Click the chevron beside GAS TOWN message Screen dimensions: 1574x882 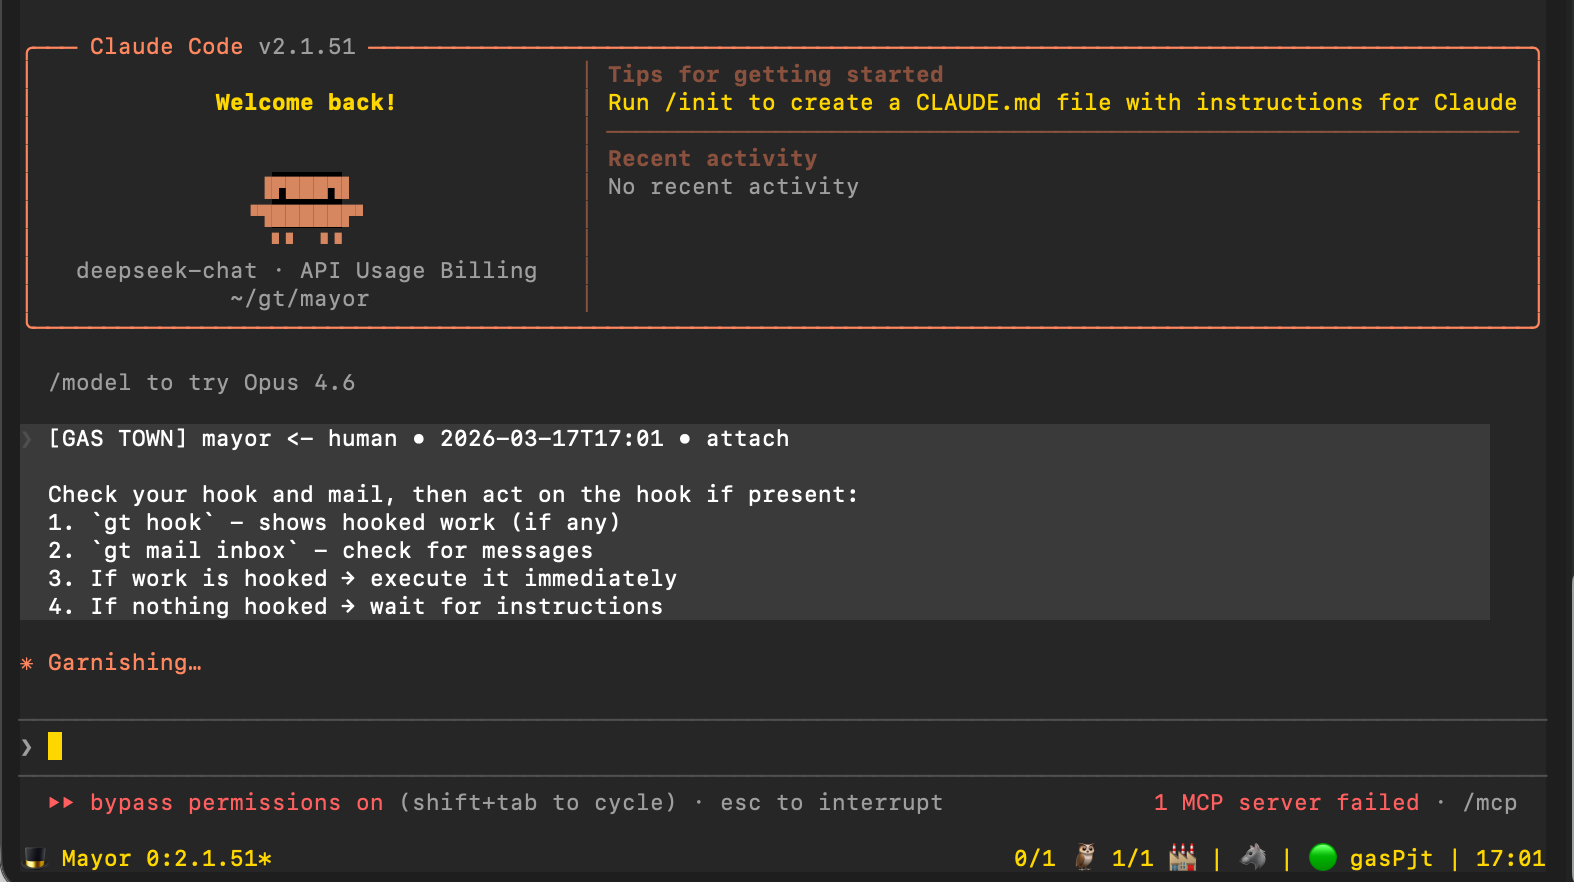point(27,439)
